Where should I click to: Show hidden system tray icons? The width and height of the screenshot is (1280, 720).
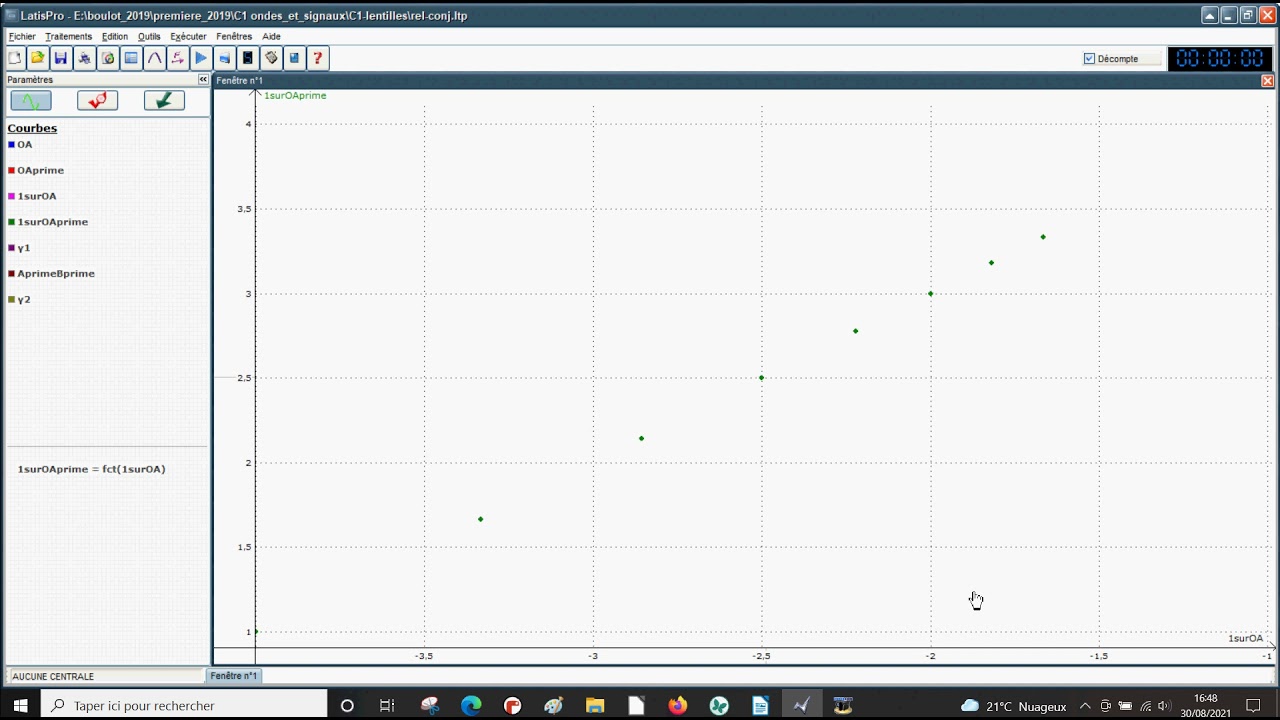coord(1085,706)
